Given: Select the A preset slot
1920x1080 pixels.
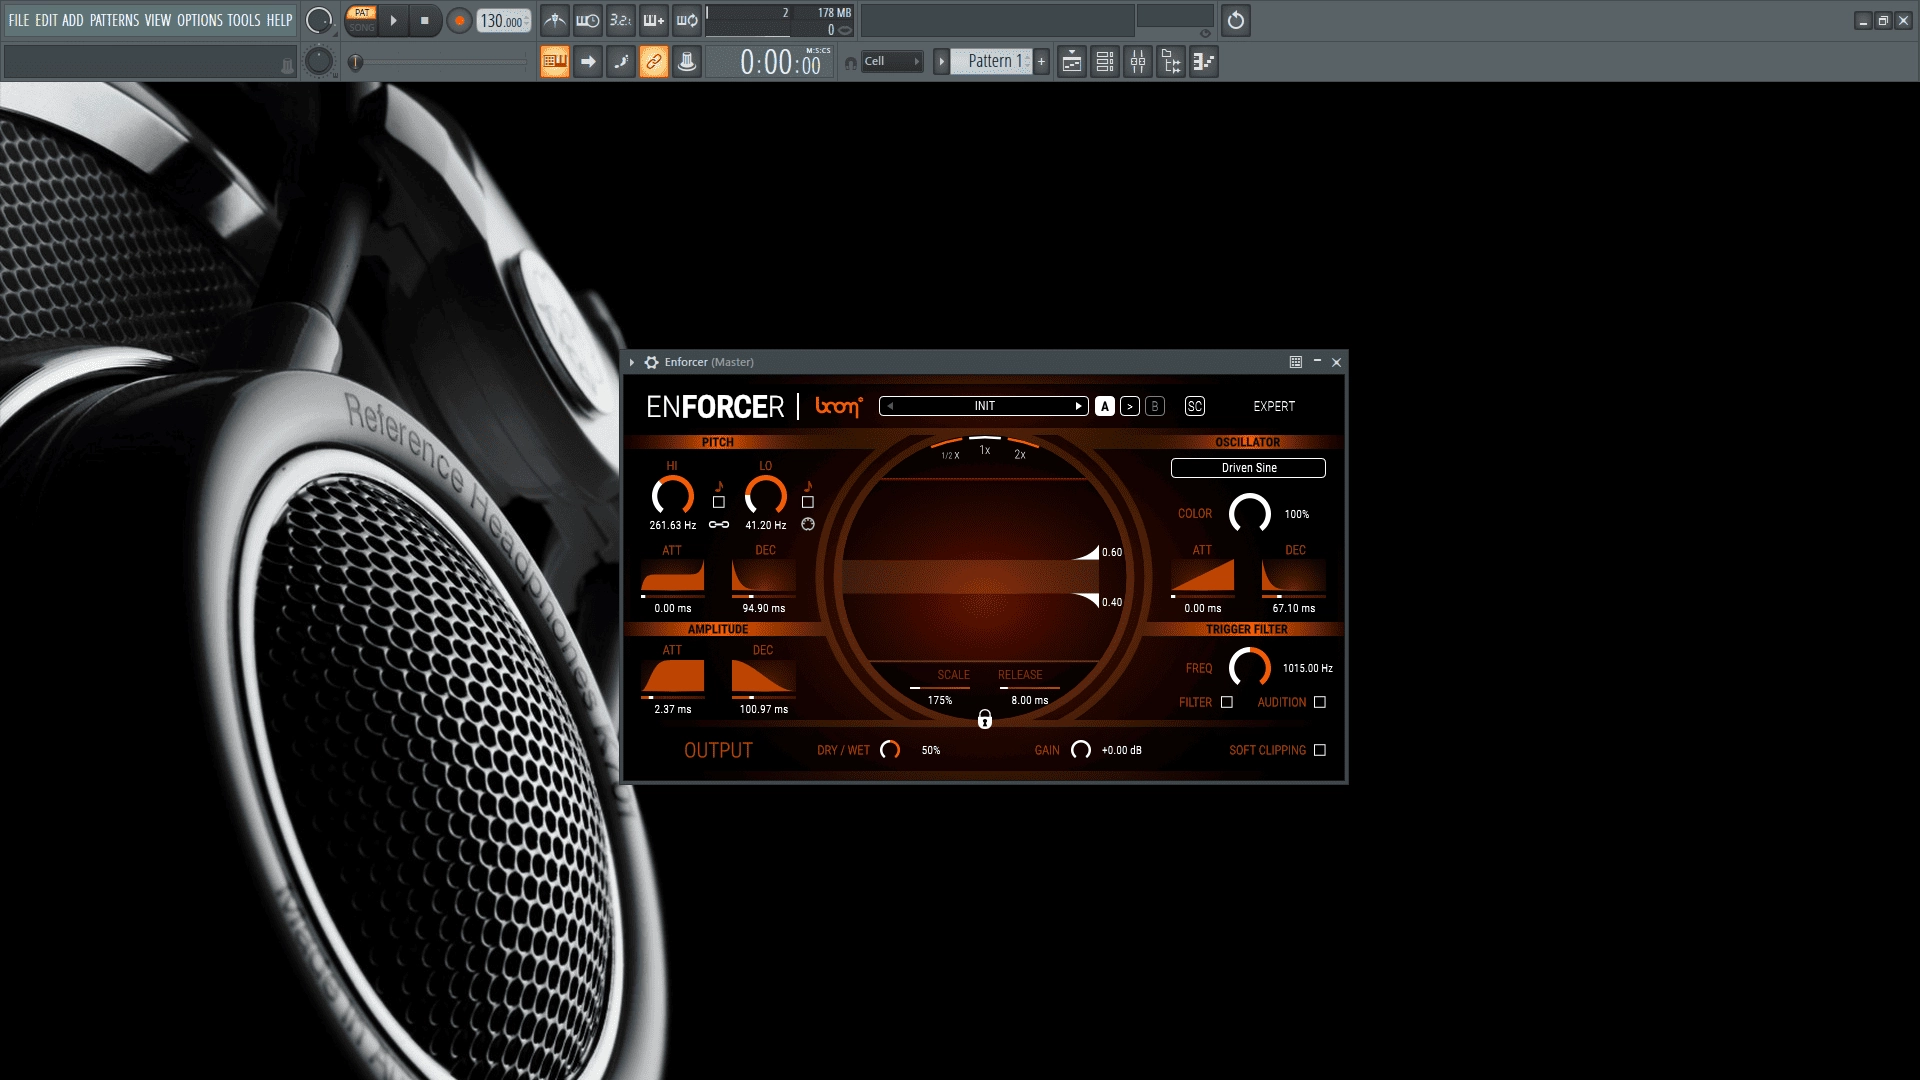Looking at the screenshot, I should pyautogui.click(x=1105, y=406).
